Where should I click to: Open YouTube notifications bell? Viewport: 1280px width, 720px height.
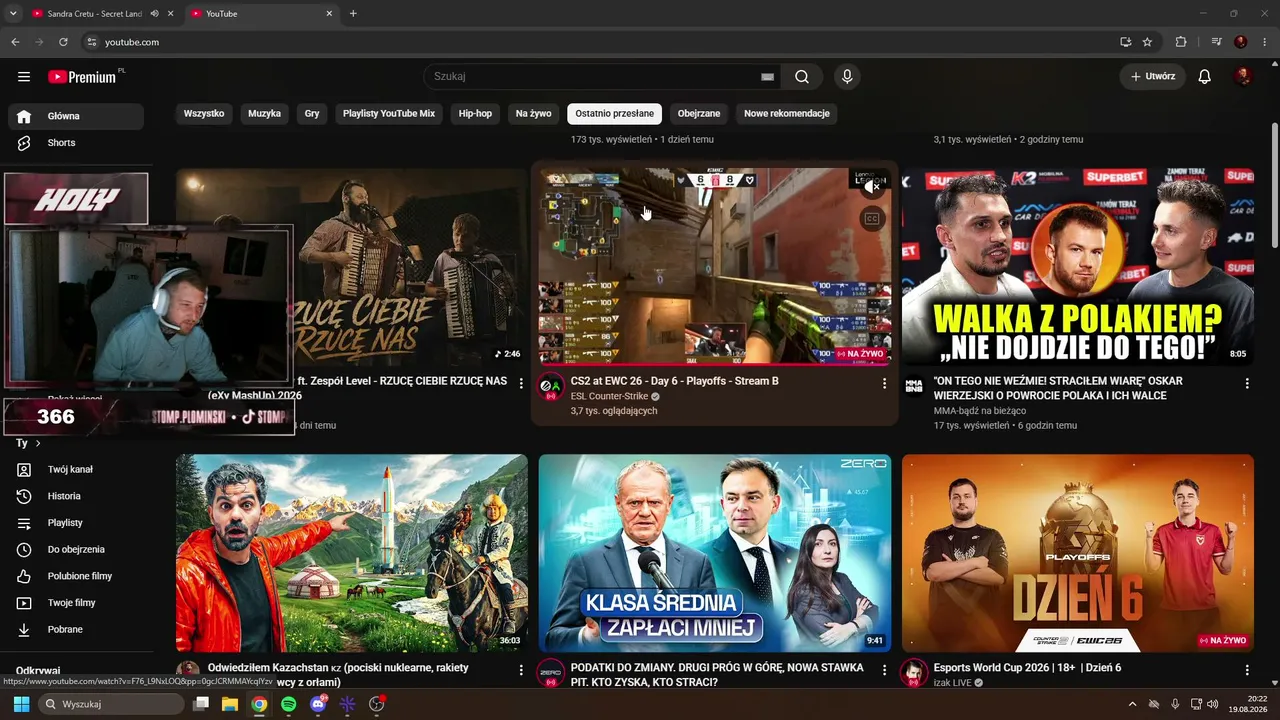(1205, 77)
